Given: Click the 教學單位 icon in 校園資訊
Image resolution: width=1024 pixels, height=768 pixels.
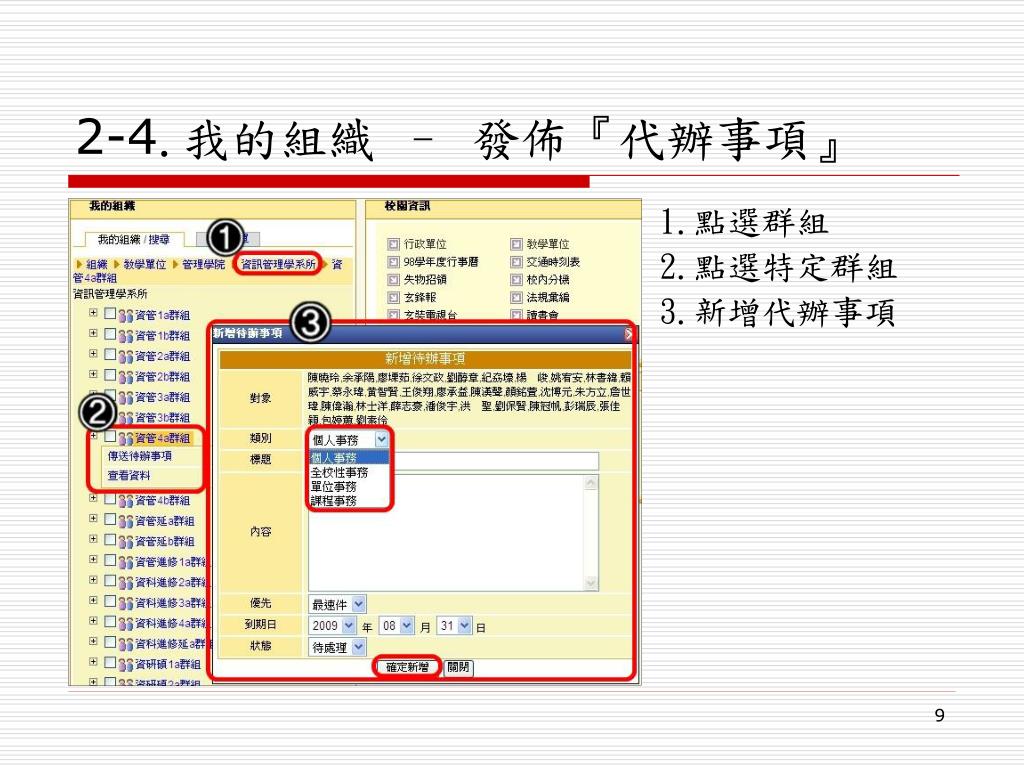Looking at the screenshot, I should pyautogui.click(x=517, y=244).
